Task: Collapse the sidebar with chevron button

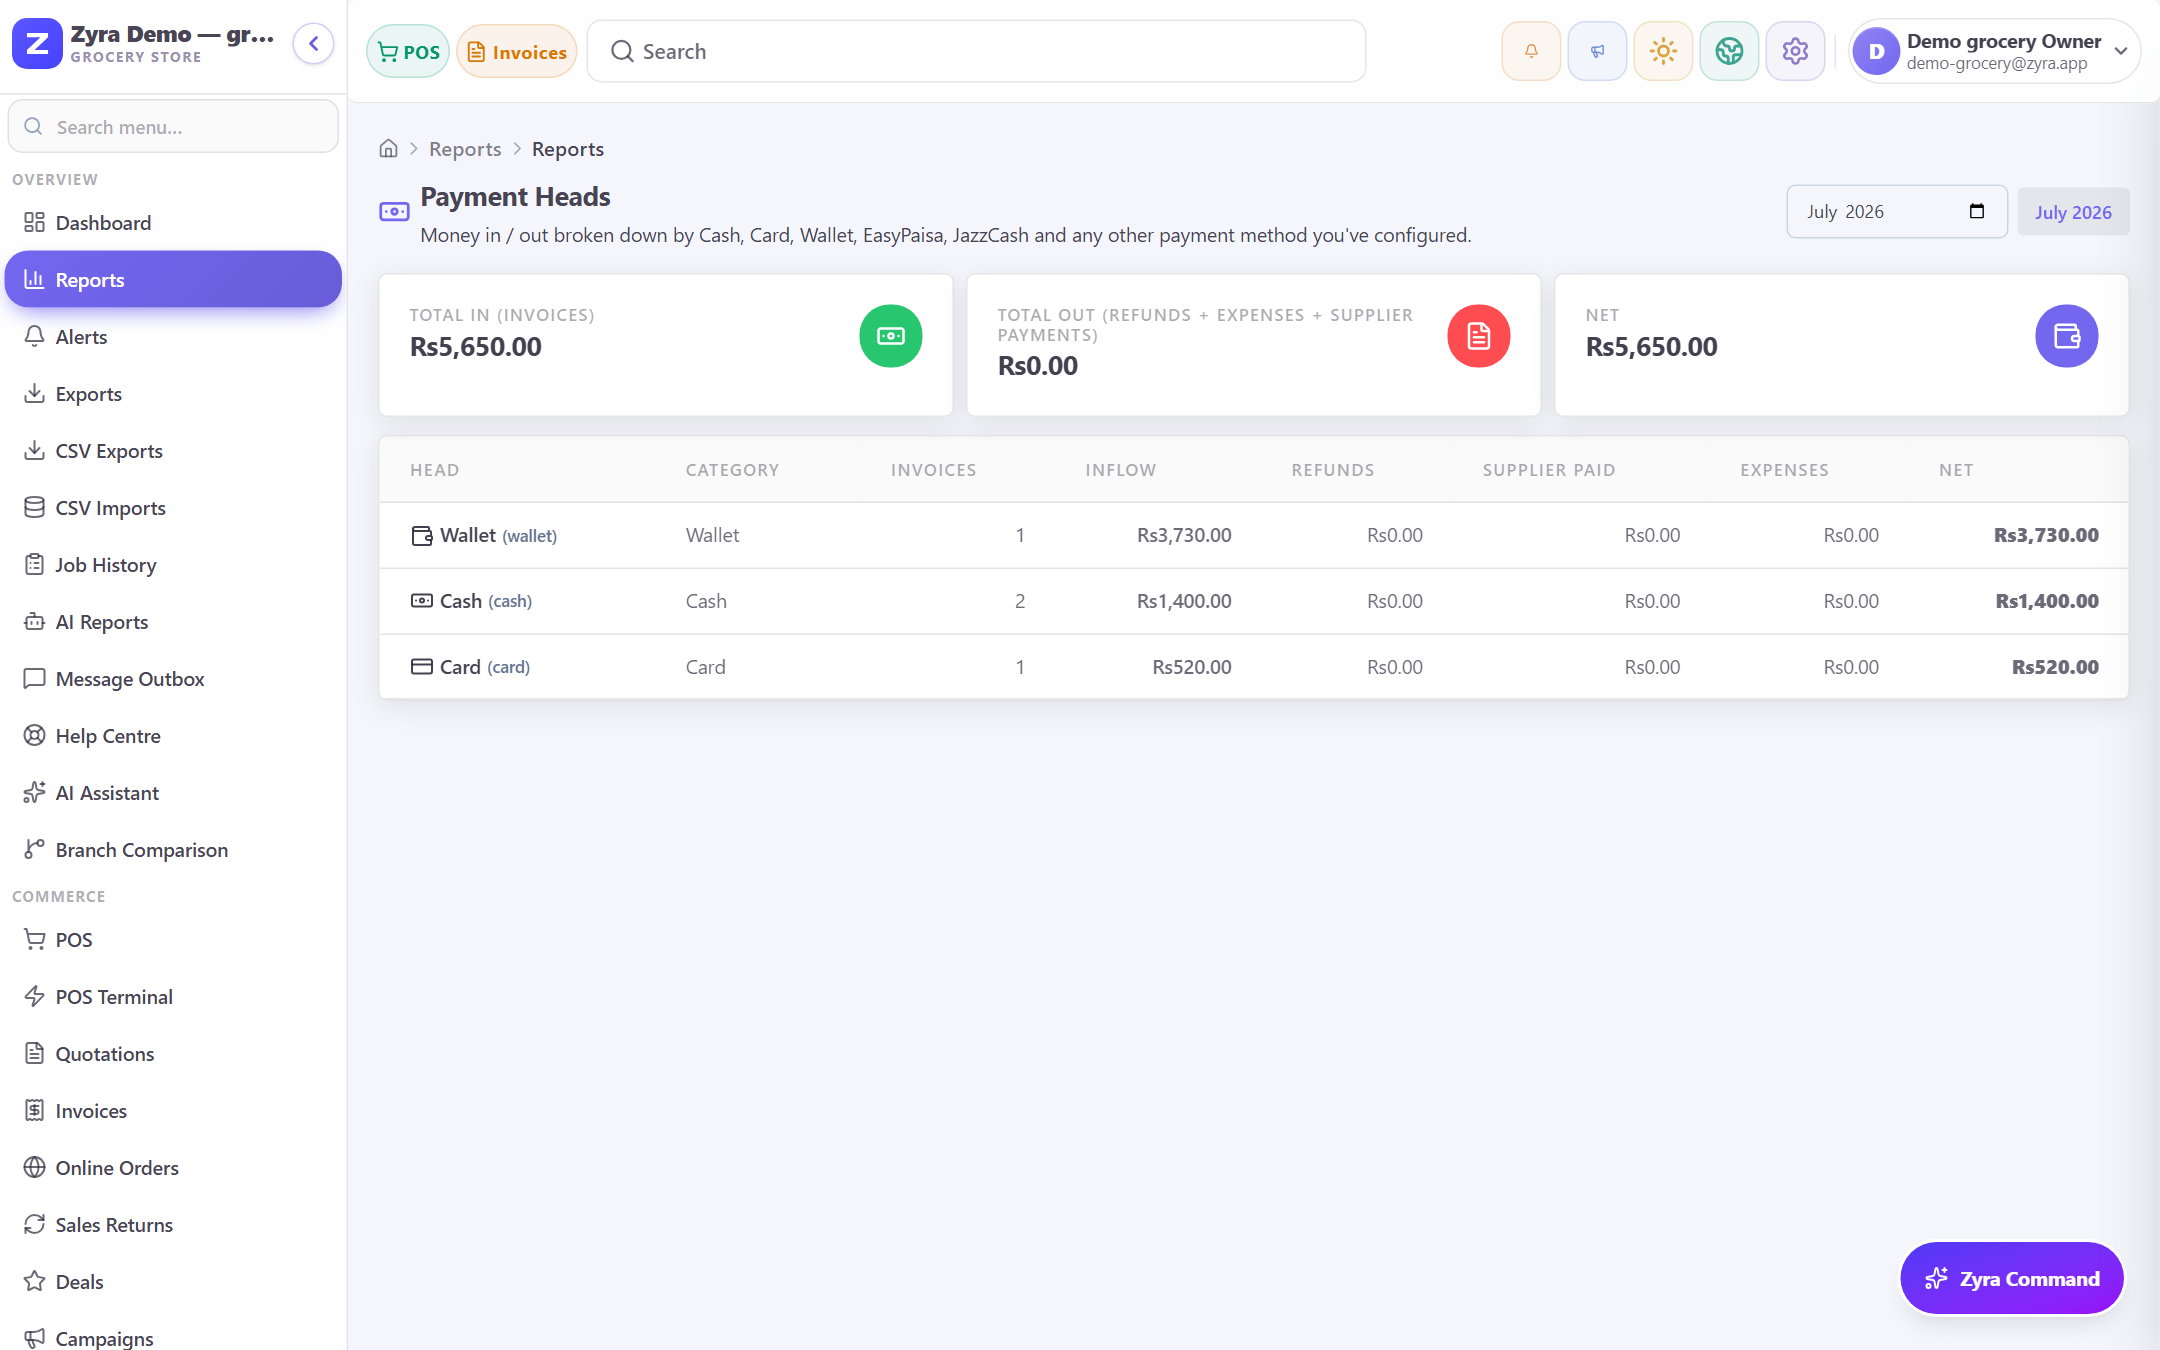Action: (313, 44)
